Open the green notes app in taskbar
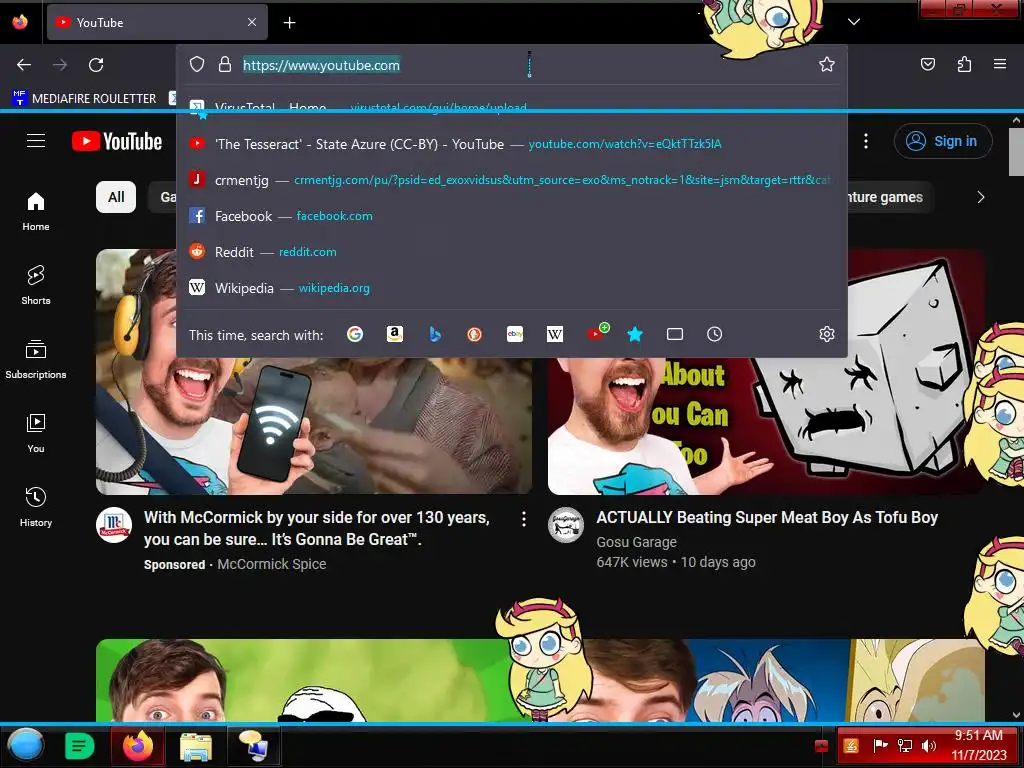1024x768 pixels. tap(80, 746)
